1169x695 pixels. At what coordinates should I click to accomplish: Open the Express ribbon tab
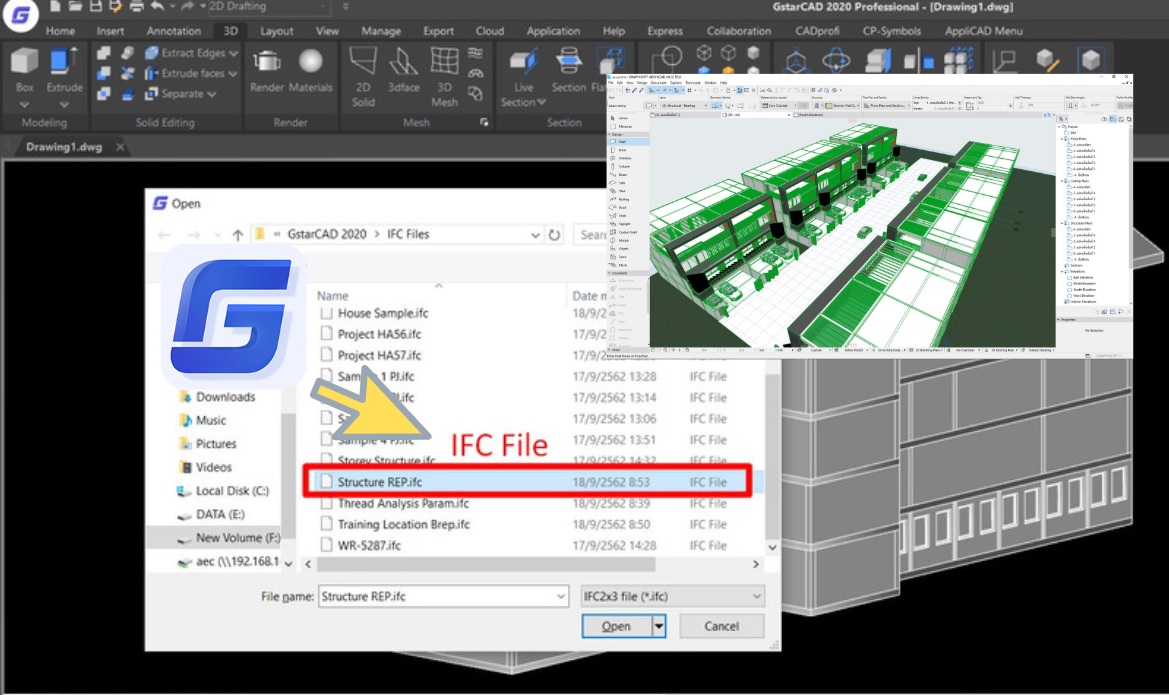click(665, 31)
